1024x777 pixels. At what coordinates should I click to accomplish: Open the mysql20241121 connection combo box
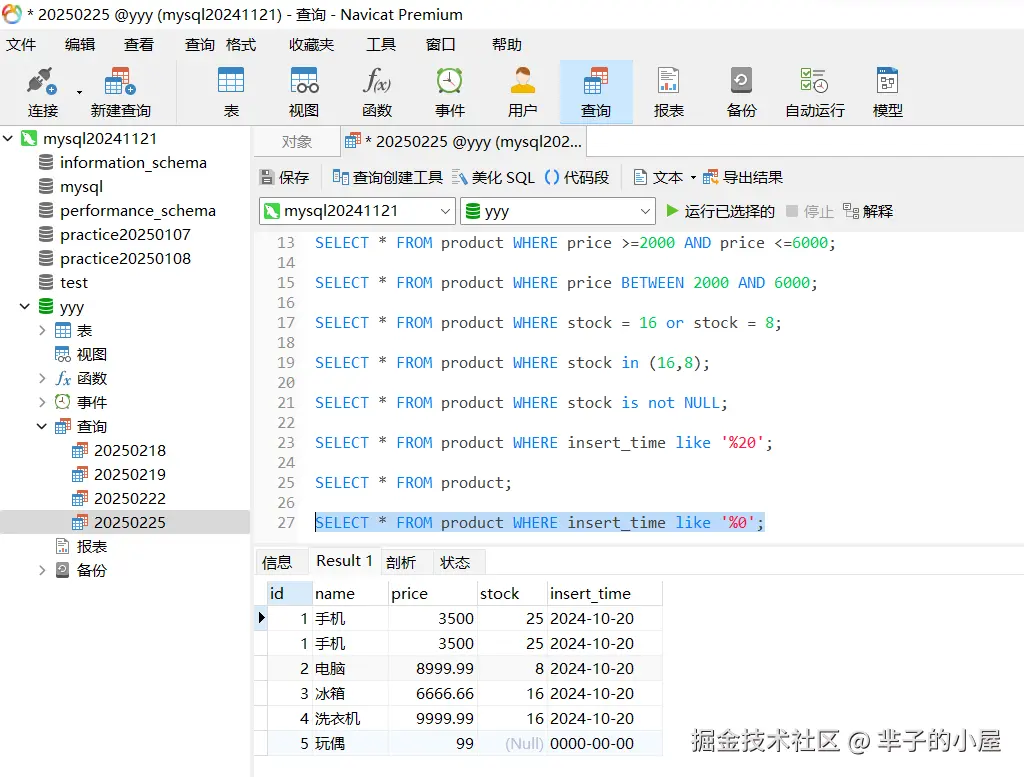[357, 211]
